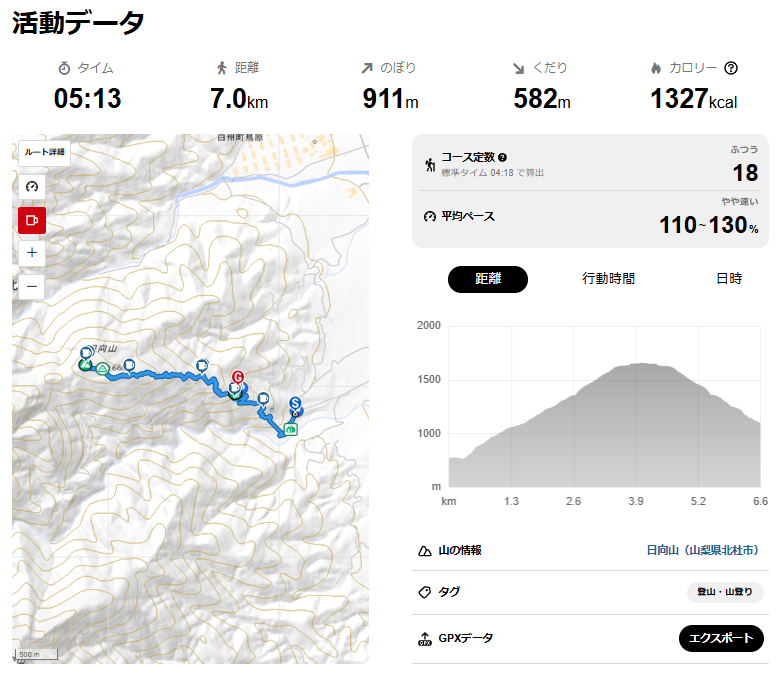Click the 平均ペース row
Image resolution: width=781 pixels, height=676 pixels.
click(590, 219)
